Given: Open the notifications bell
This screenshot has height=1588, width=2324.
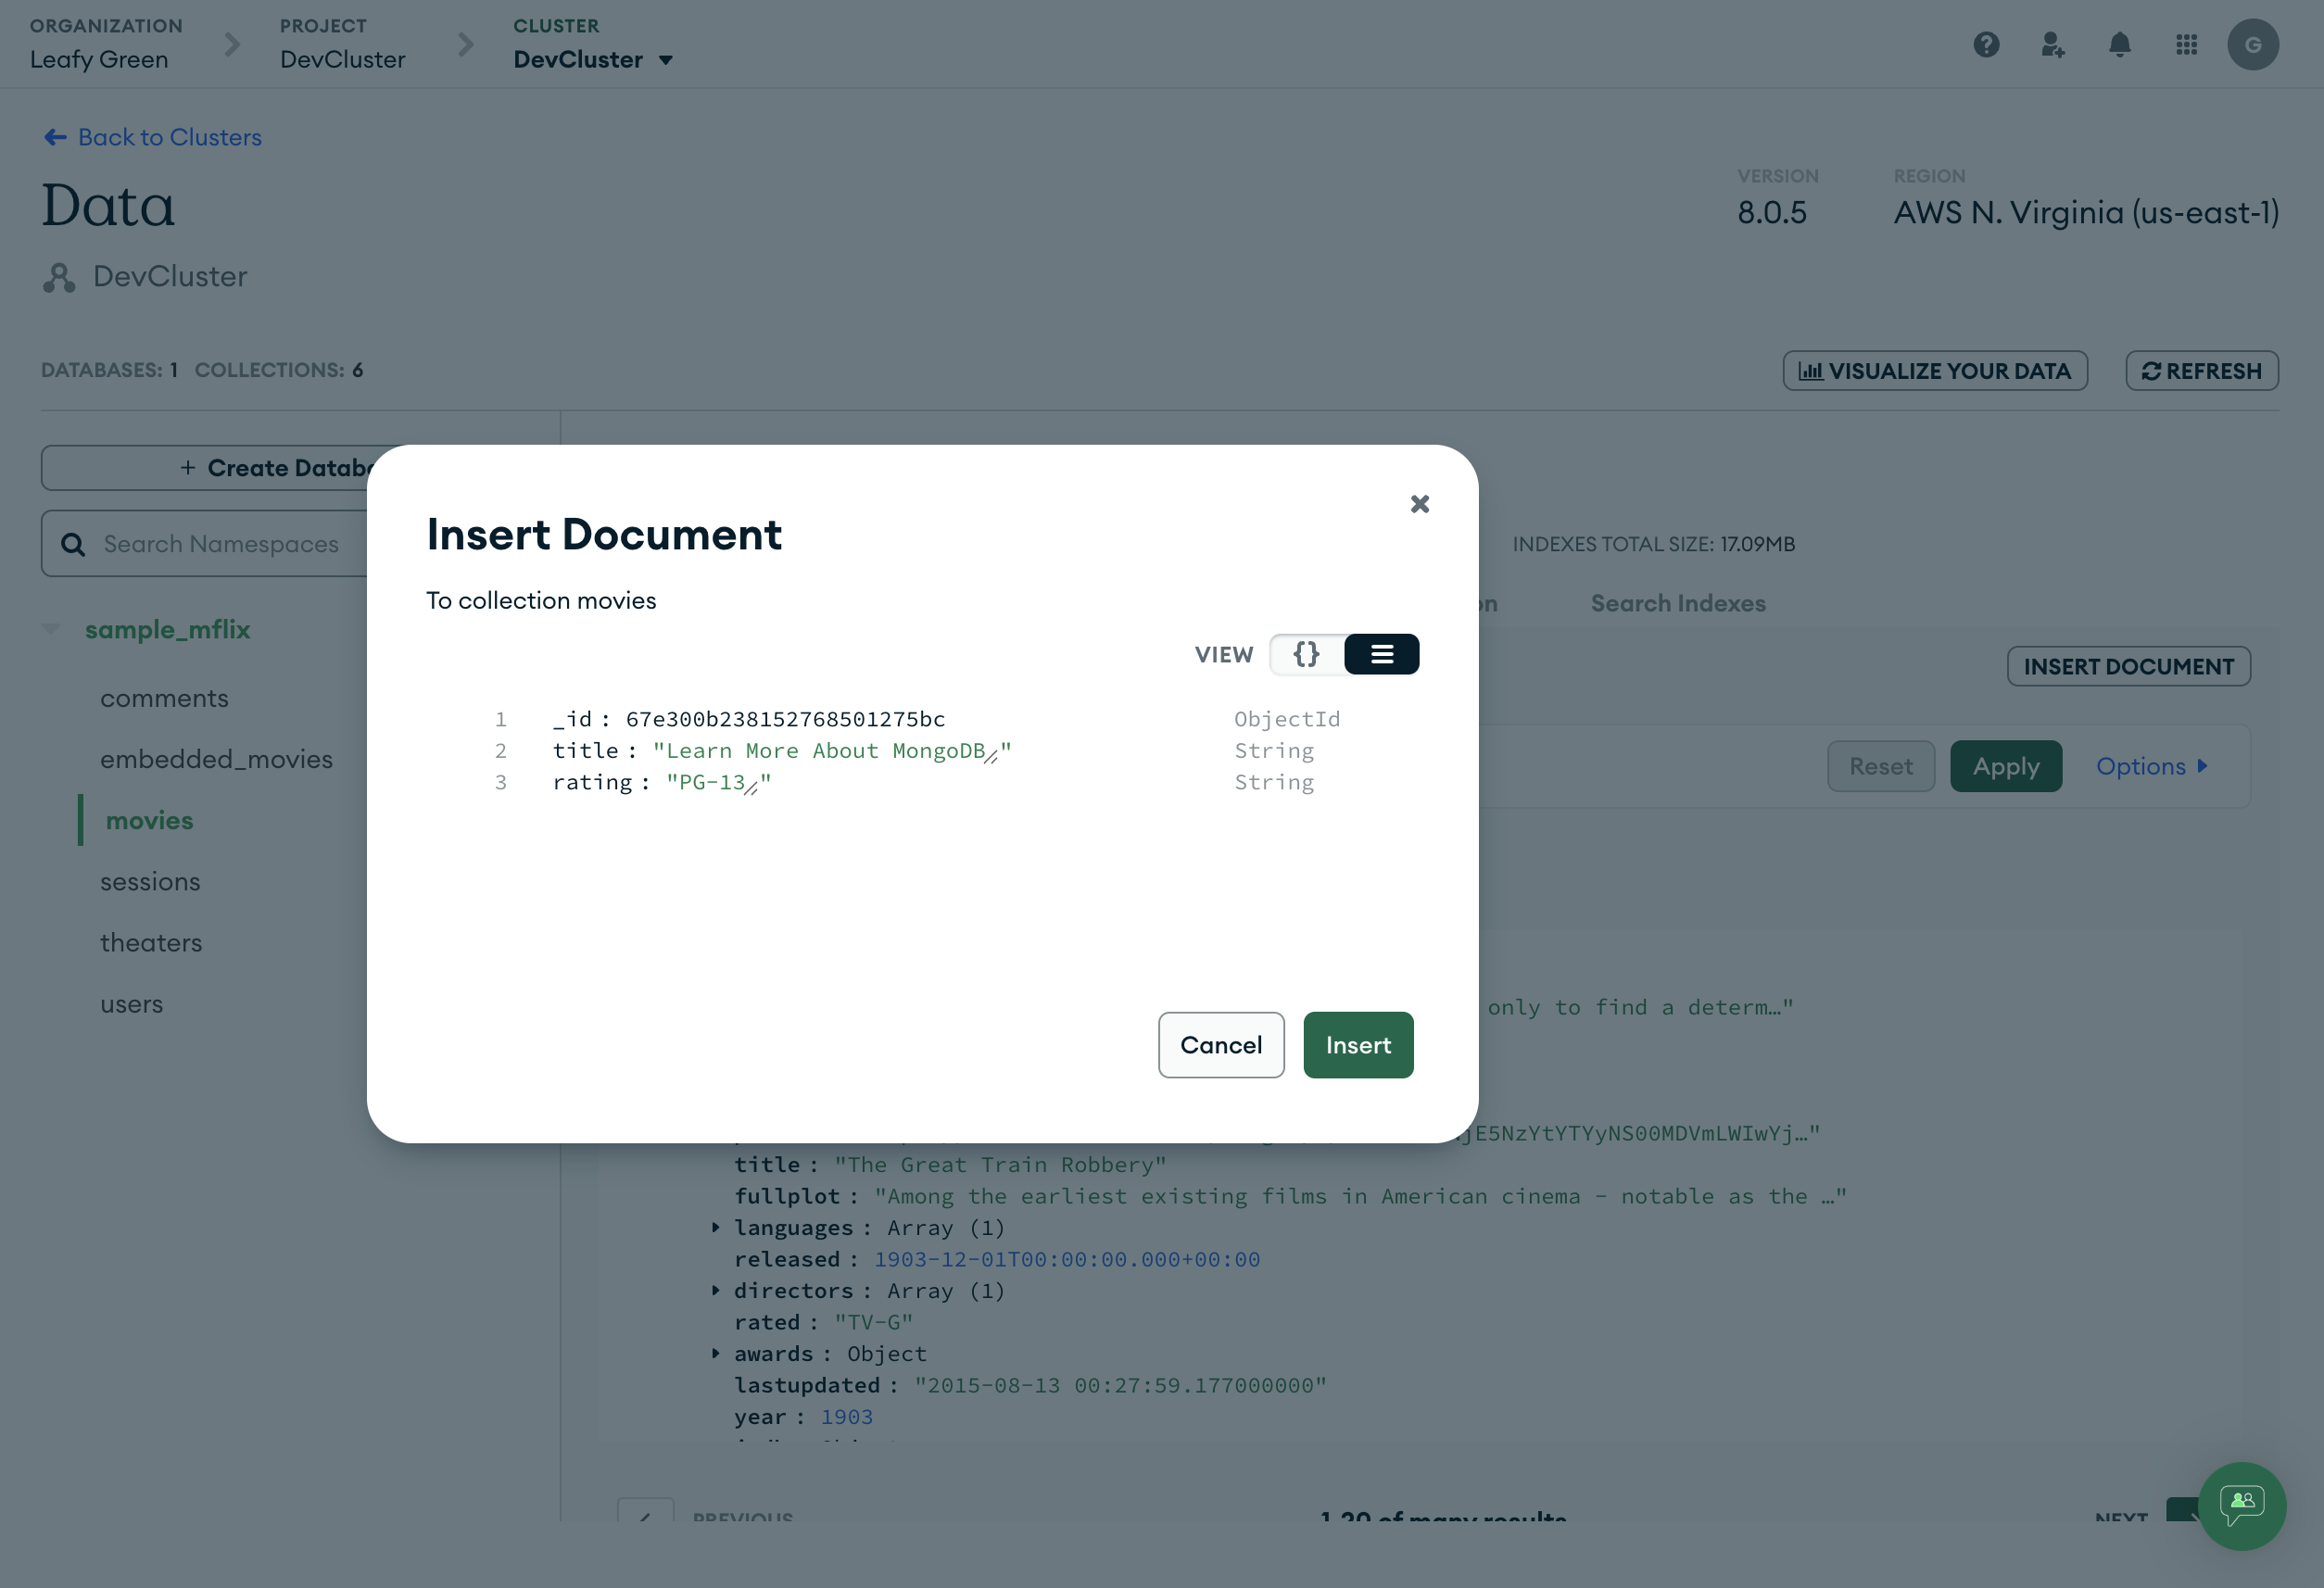Looking at the screenshot, I should click(2119, 45).
